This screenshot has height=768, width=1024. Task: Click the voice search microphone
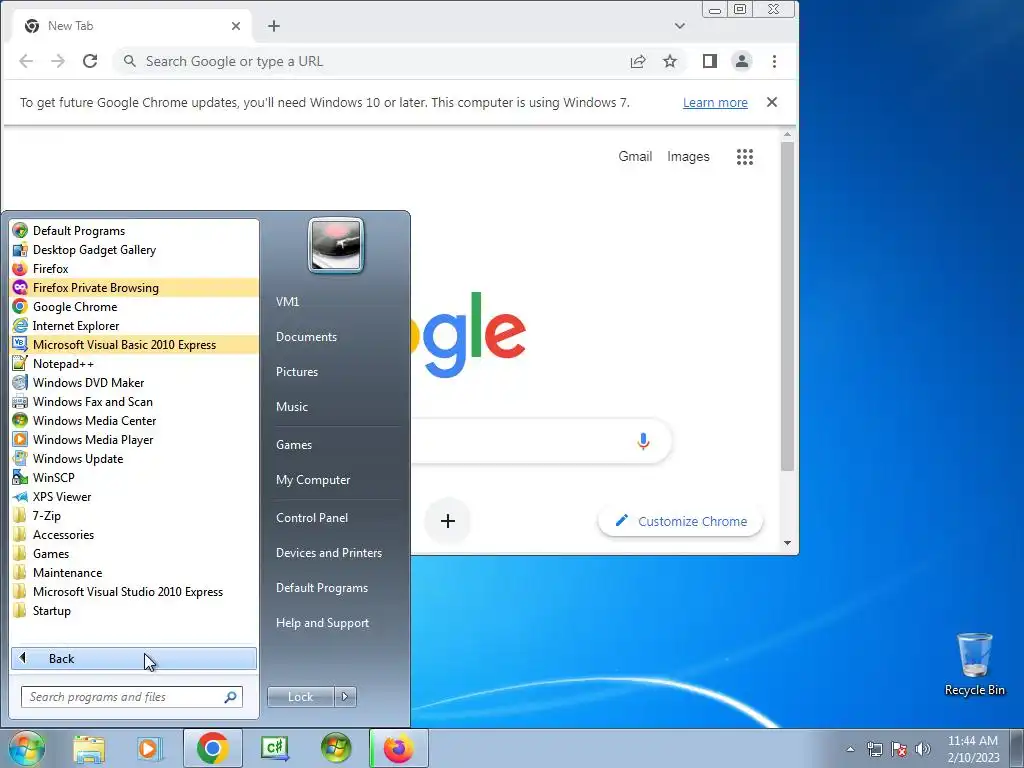click(643, 441)
